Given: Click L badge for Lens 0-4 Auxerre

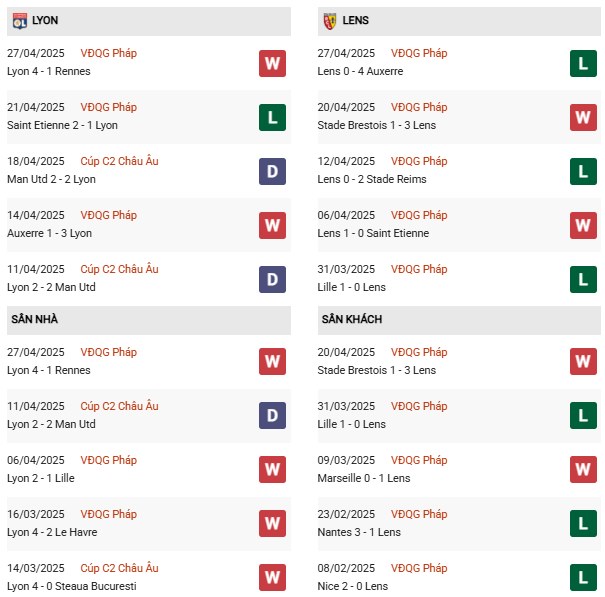Looking at the screenshot, I should point(583,63).
